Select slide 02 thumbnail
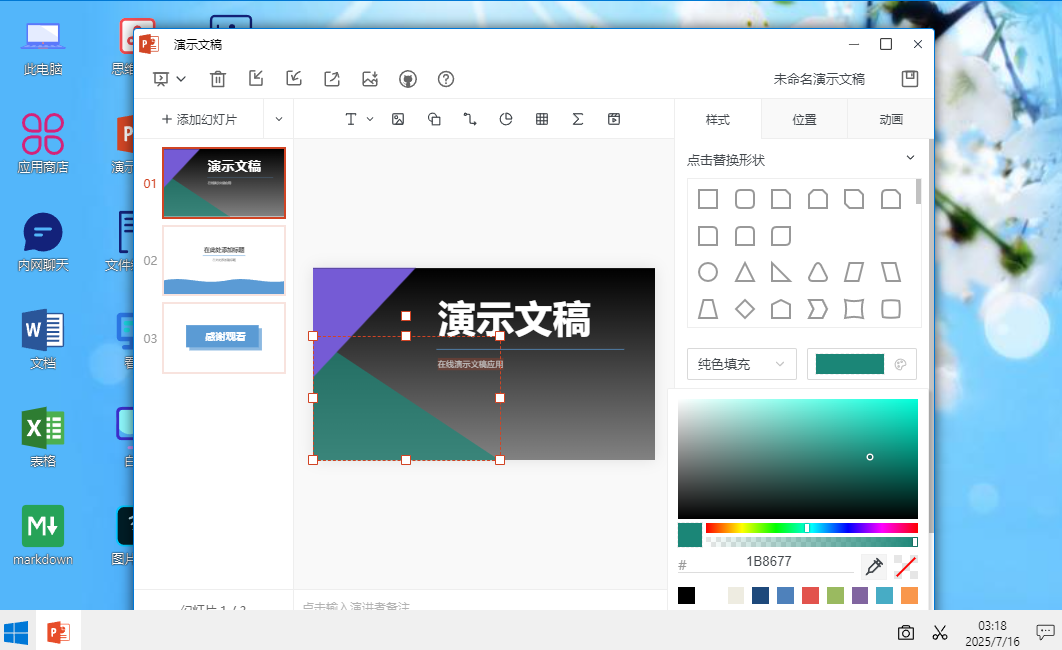Image resolution: width=1062 pixels, height=650 pixels. (x=224, y=261)
